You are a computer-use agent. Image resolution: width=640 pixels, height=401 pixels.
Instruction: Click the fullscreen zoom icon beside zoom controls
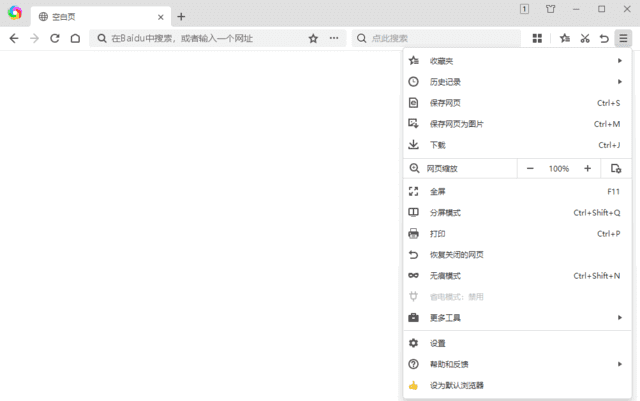pos(616,169)
